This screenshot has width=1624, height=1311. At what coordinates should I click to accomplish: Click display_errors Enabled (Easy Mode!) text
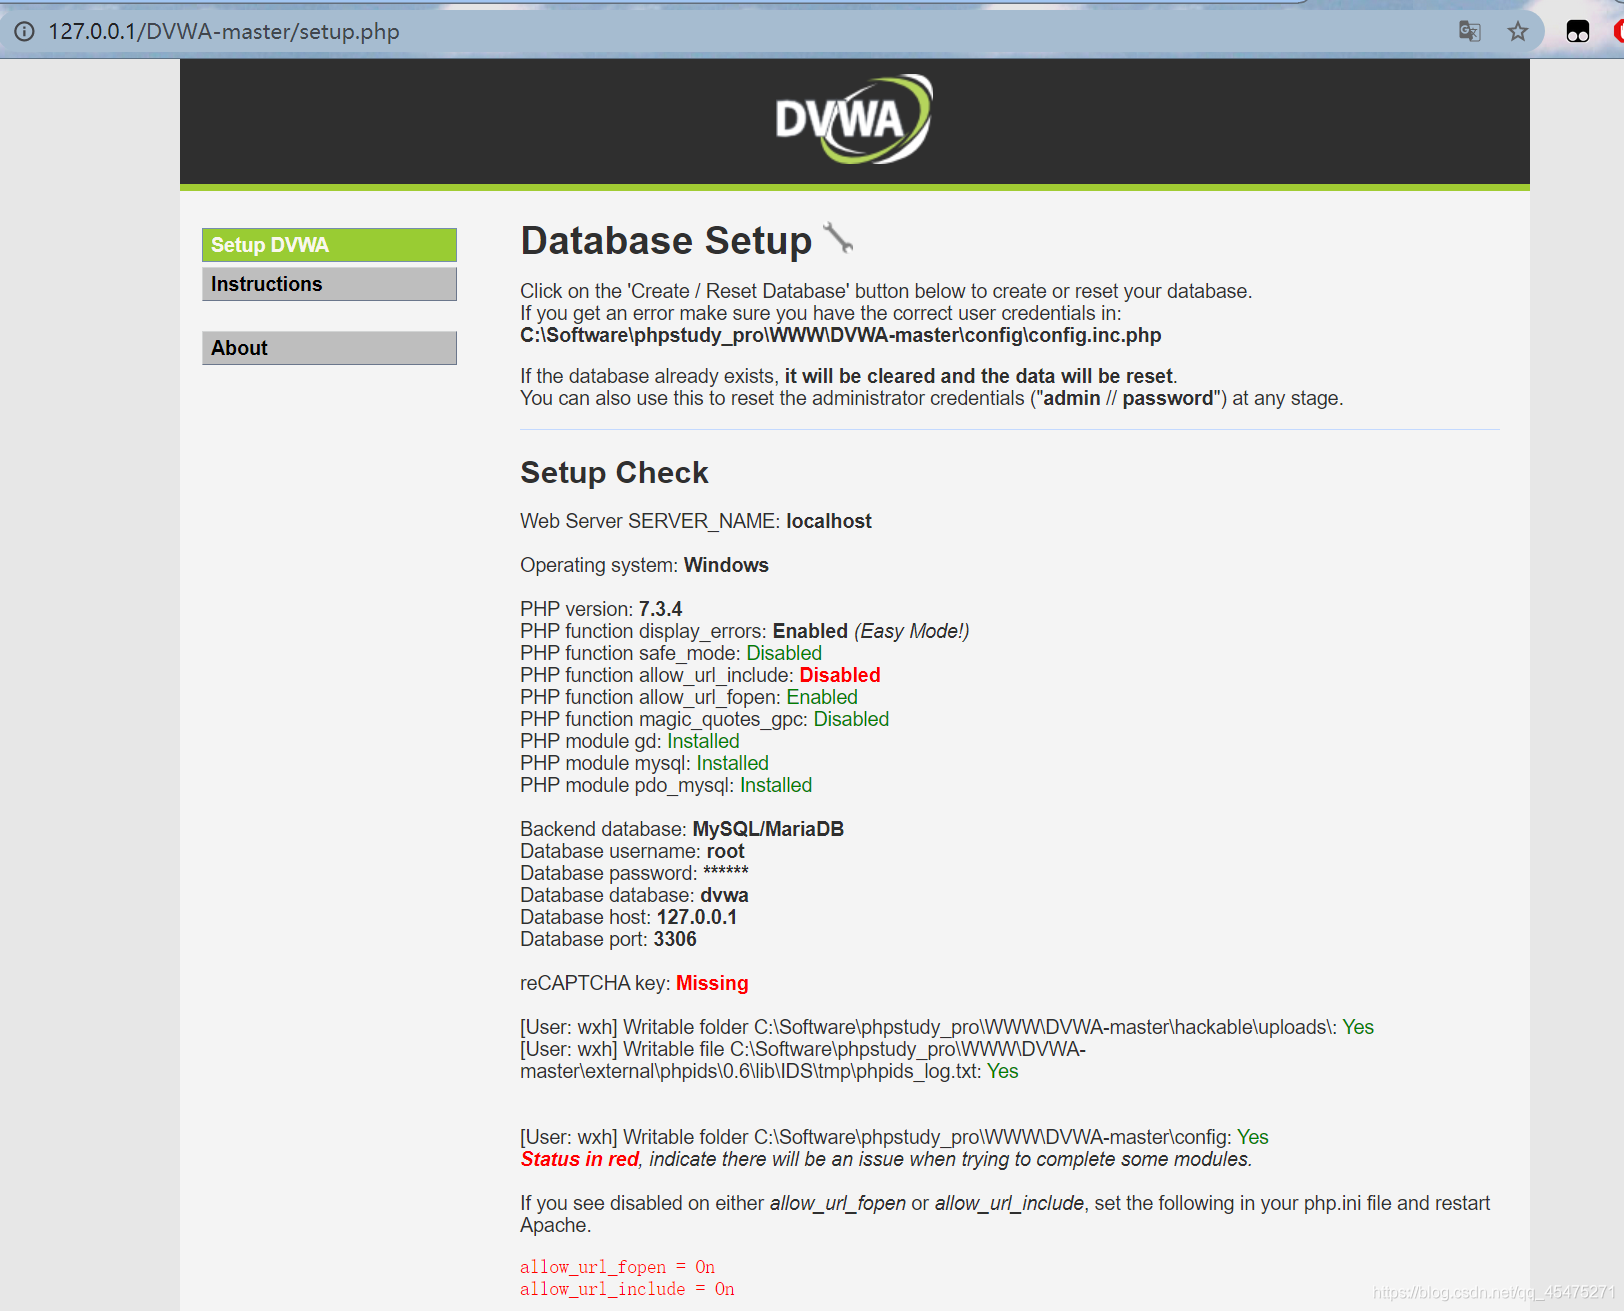tap(871, 631)
